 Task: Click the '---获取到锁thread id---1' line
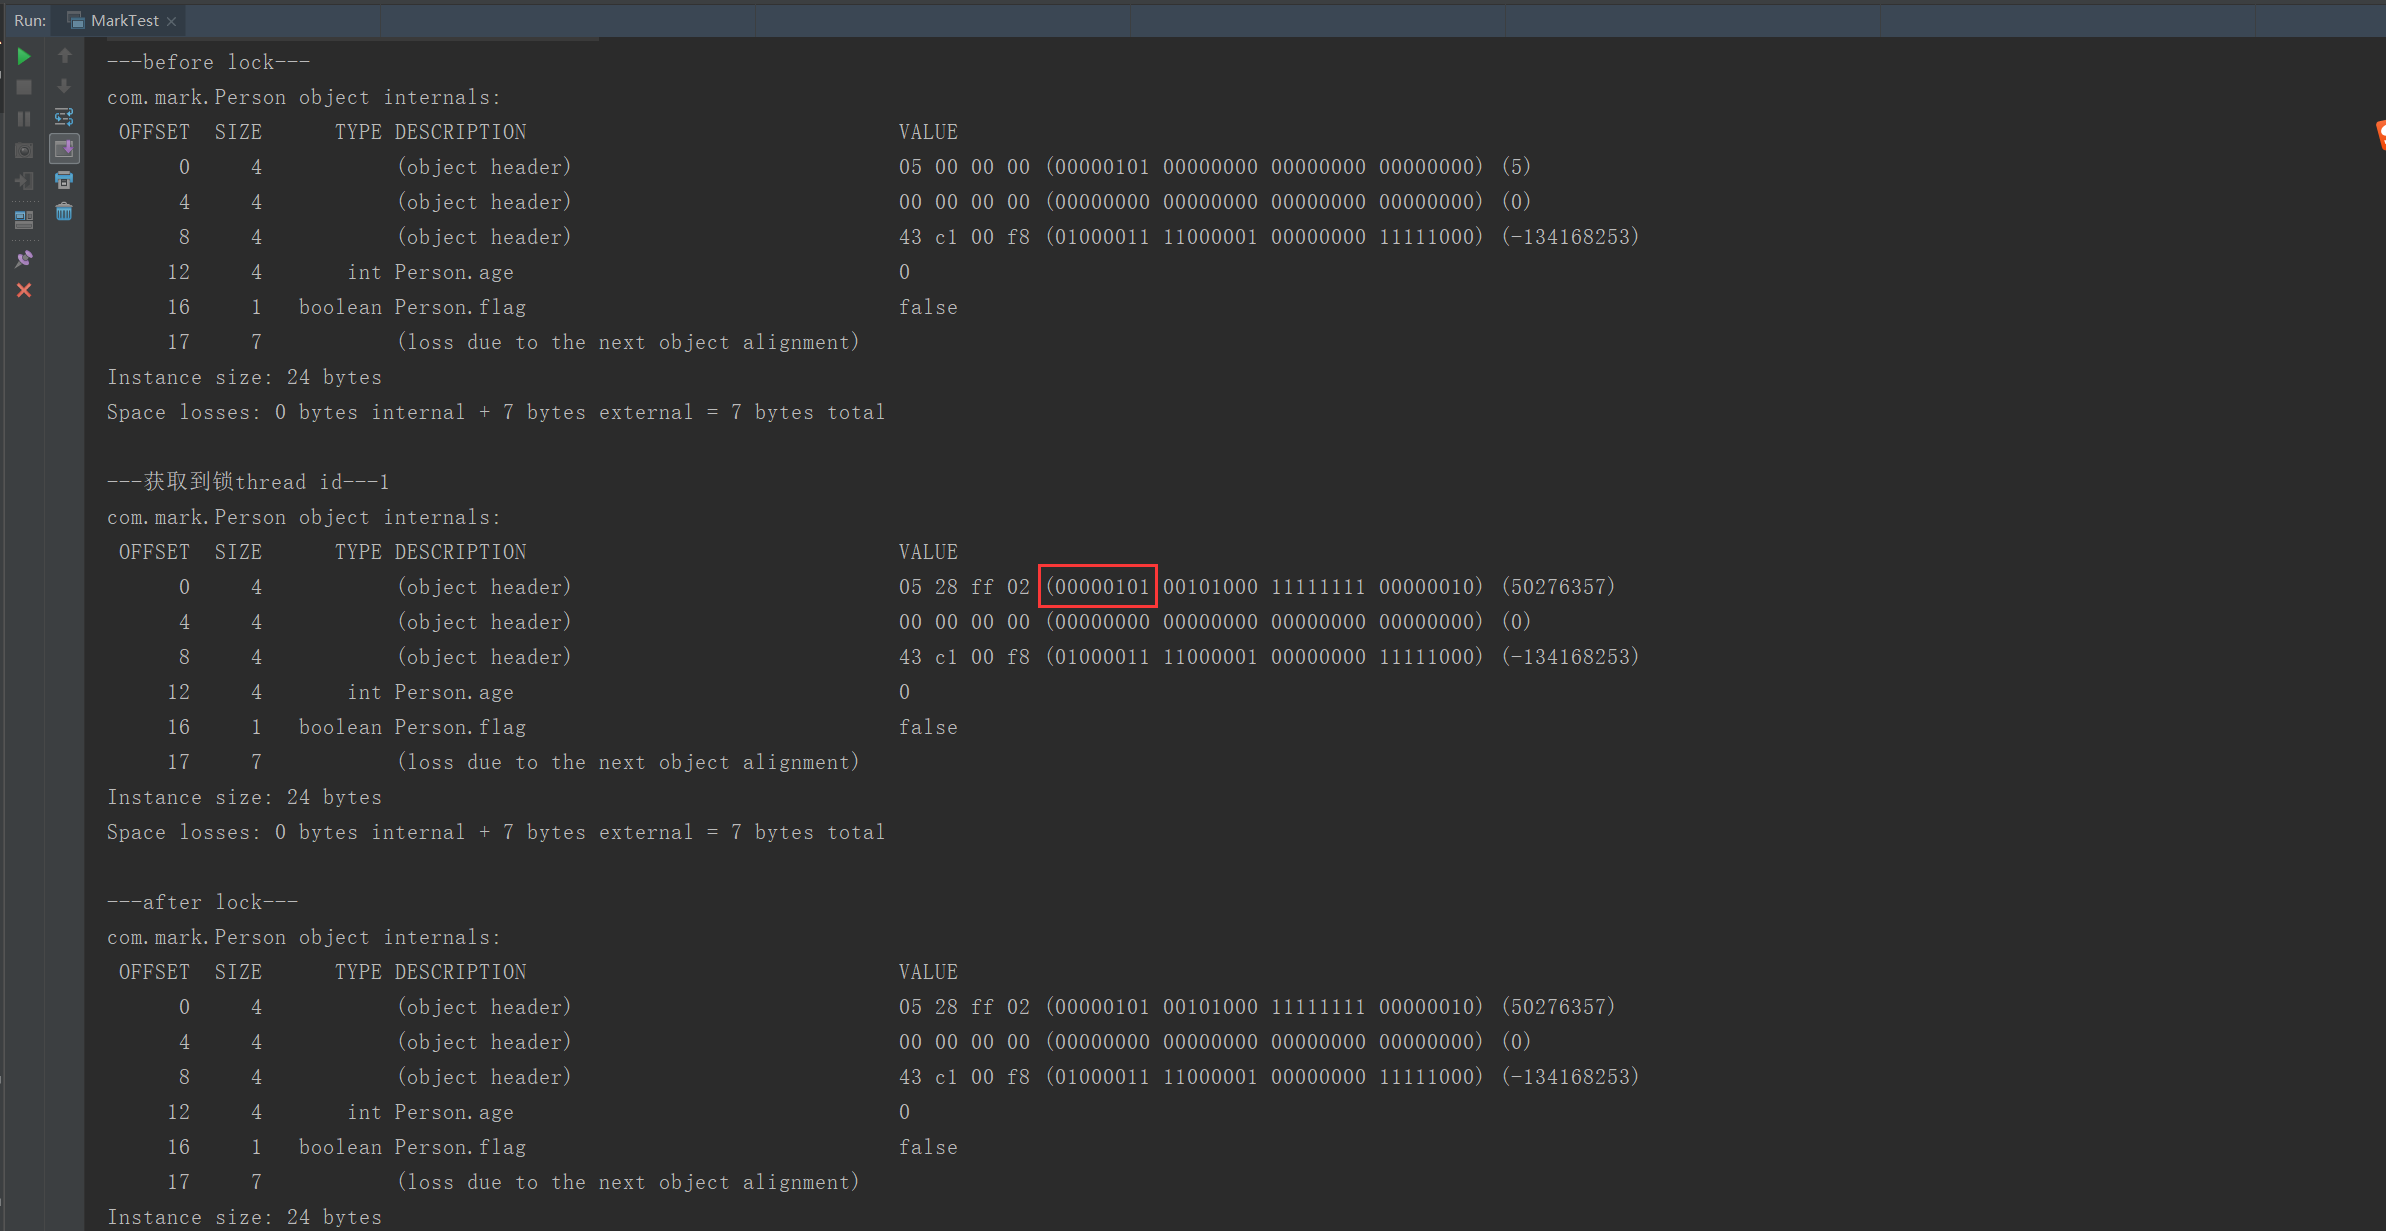coord(248,482)
